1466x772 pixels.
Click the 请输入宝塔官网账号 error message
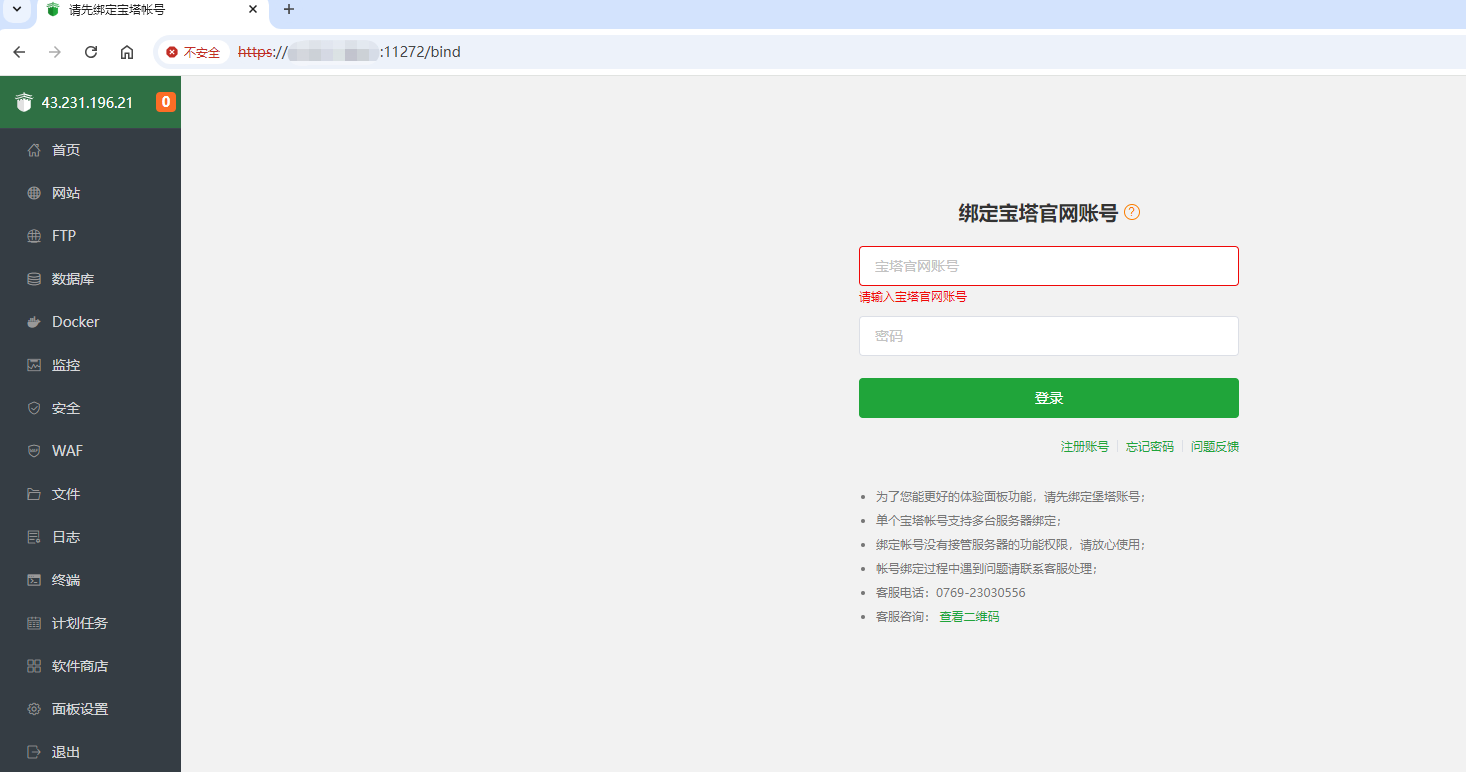click(913, 297)
